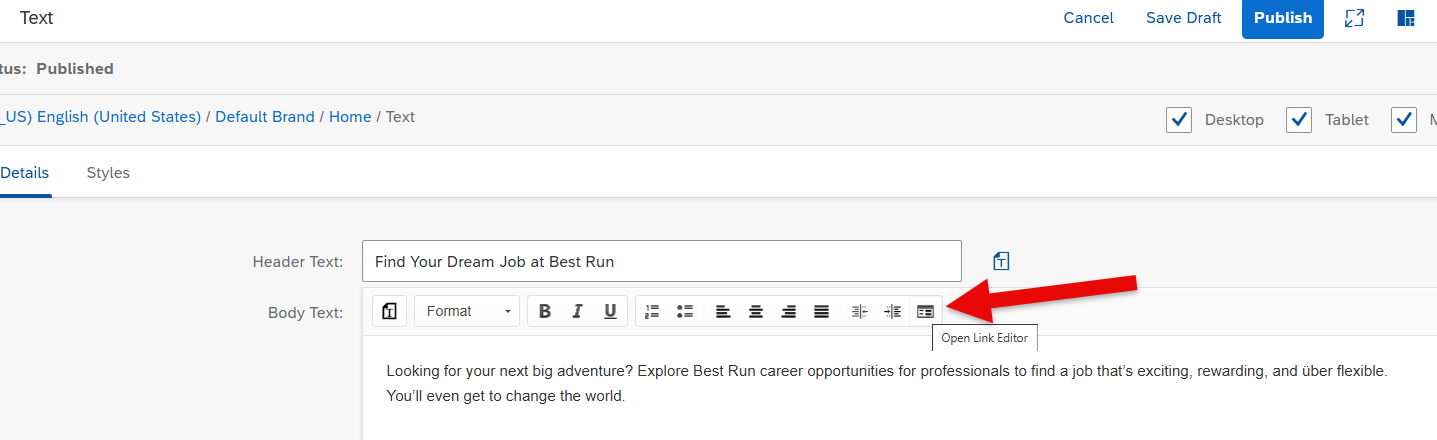Select the Details tab
Viewport: 1437px width, 440px height.
[x=24, y=172]
